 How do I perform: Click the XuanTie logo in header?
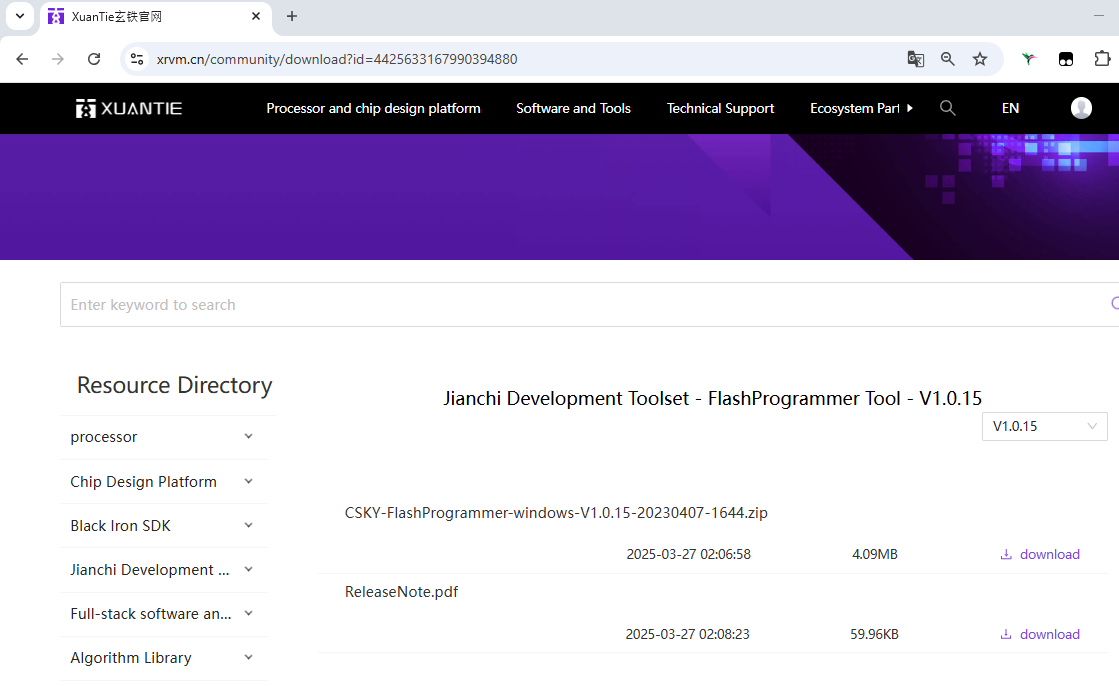129,108
